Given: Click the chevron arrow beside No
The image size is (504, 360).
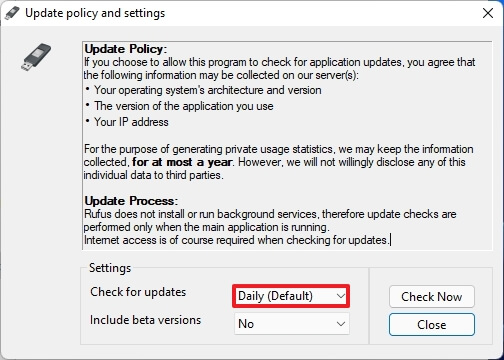Looking at the screenshot, I should click(341, 324).
